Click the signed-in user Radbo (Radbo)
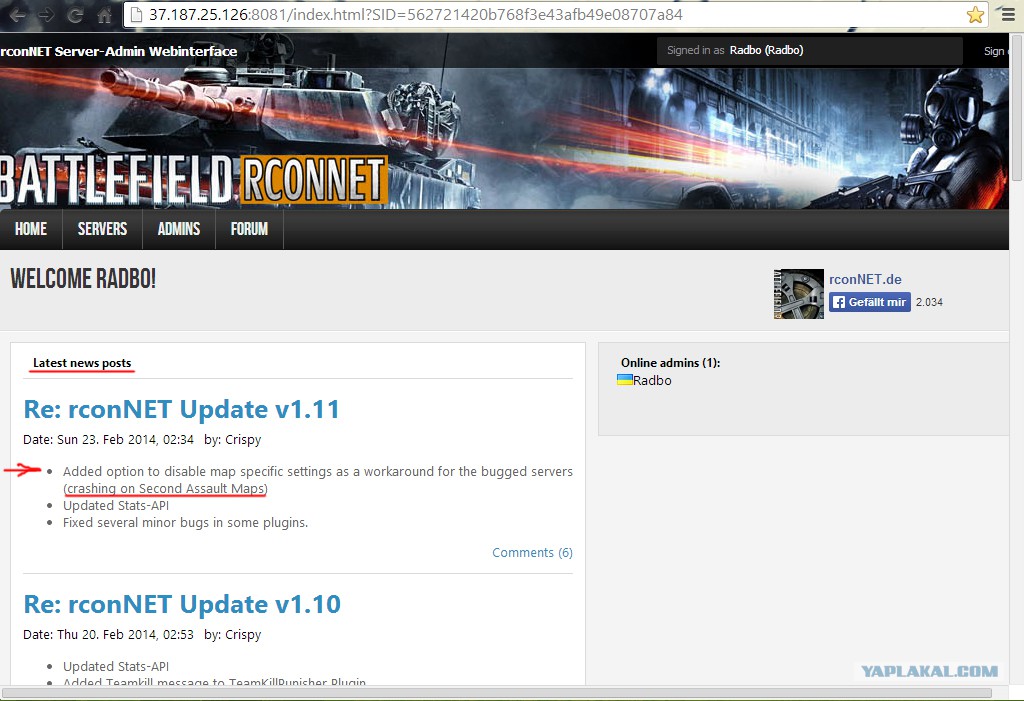This screenshot has width=1024, height=701. [766, 50]
